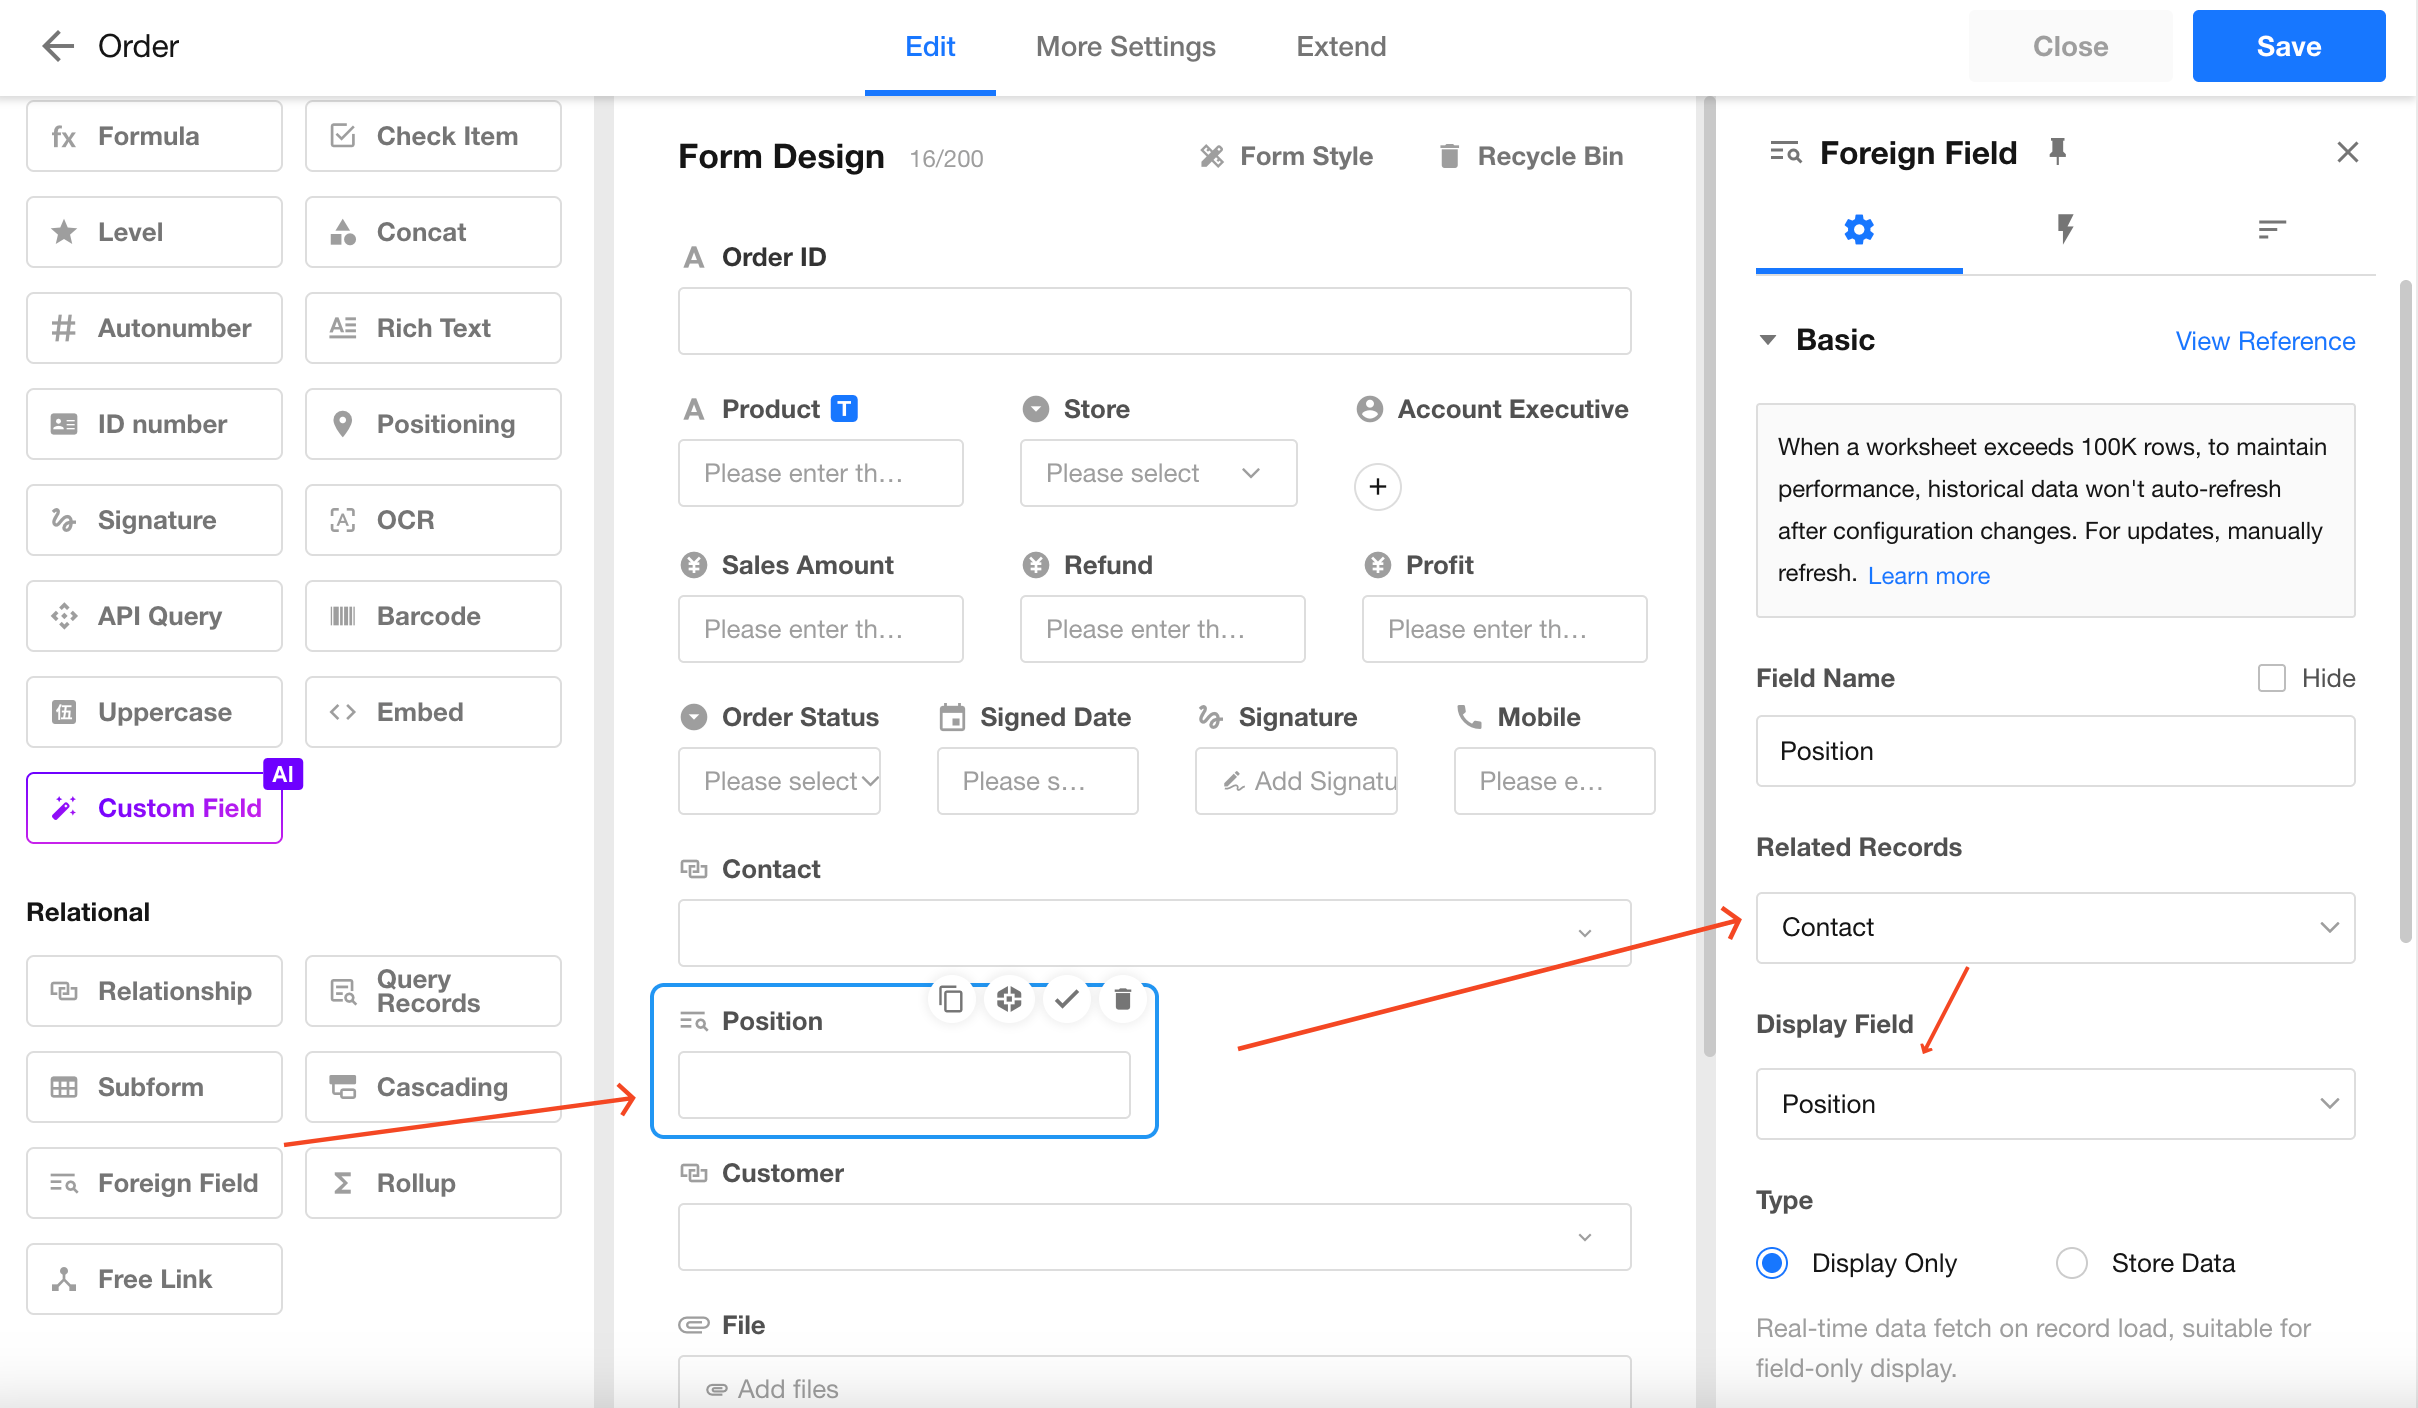
Task: Add the Embed field type
Action: point(433,712)
